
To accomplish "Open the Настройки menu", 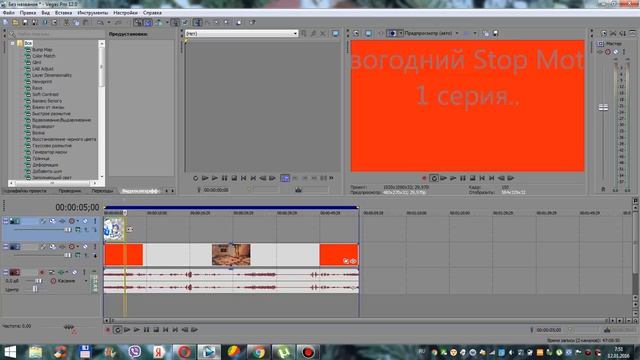I will click(125, 13).
